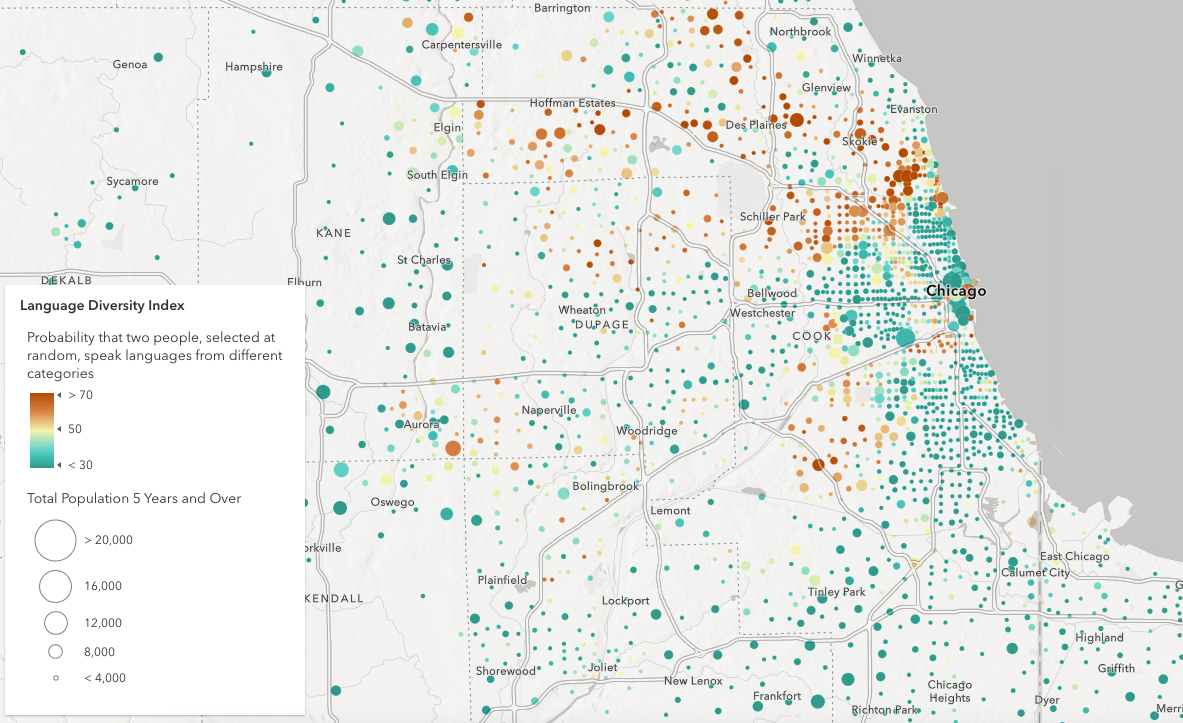Click the 'Oswego' map label
The height and width of the screenshot is (723, 1183).
[392, 502]
